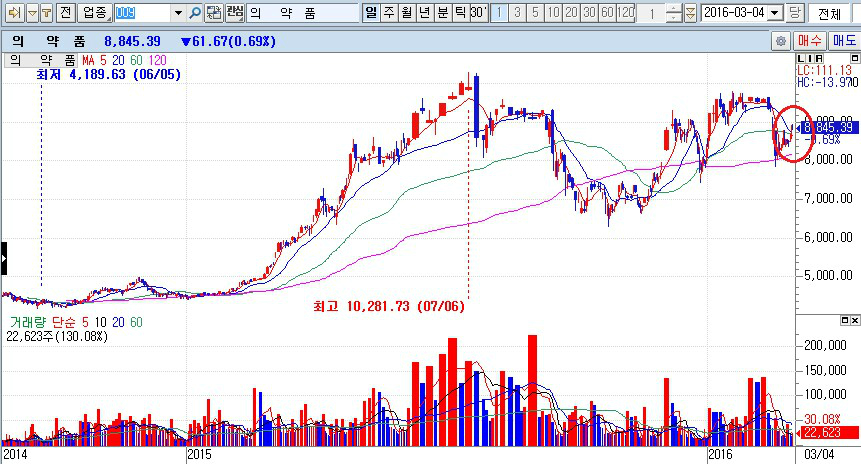Image resolution: width=861 pixels, height=464 pixels.
Task: Open the code 009 dropdown list
Action: click(178, 13)
